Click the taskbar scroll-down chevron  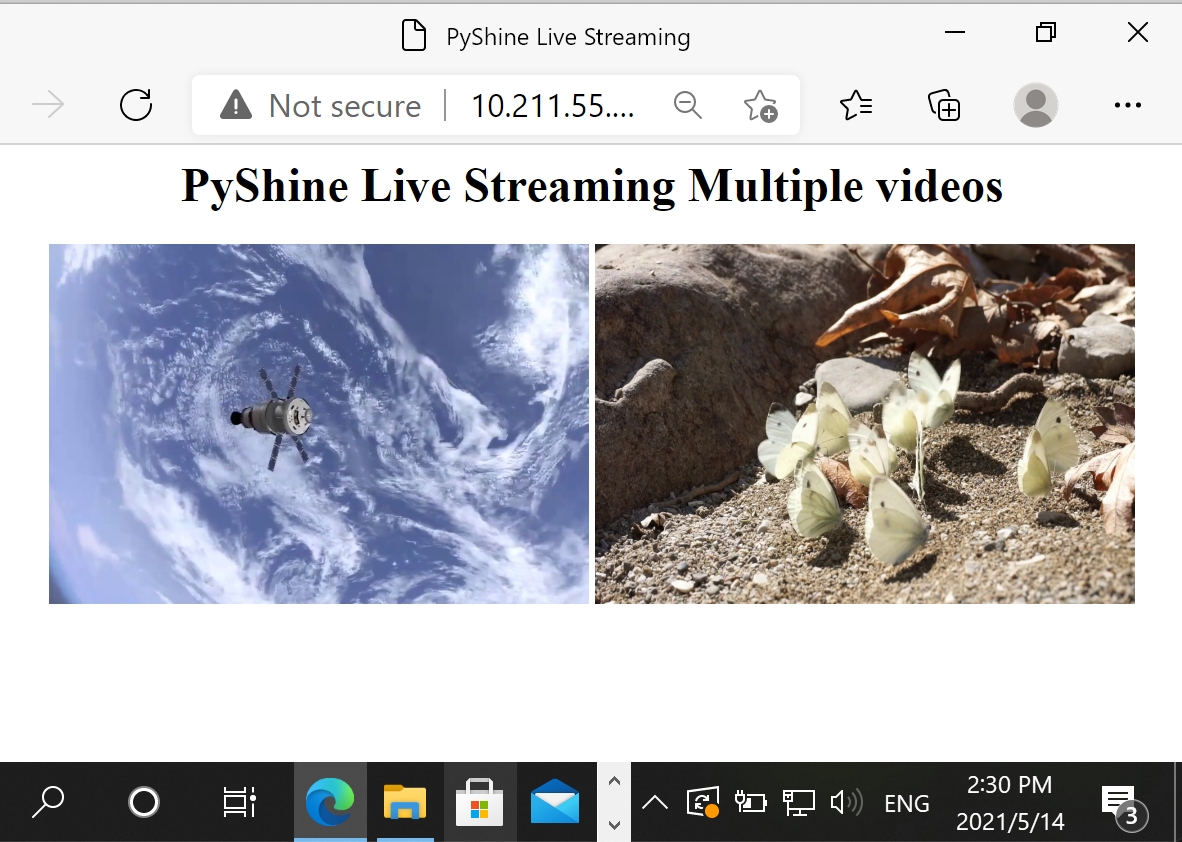pos(614,824)
